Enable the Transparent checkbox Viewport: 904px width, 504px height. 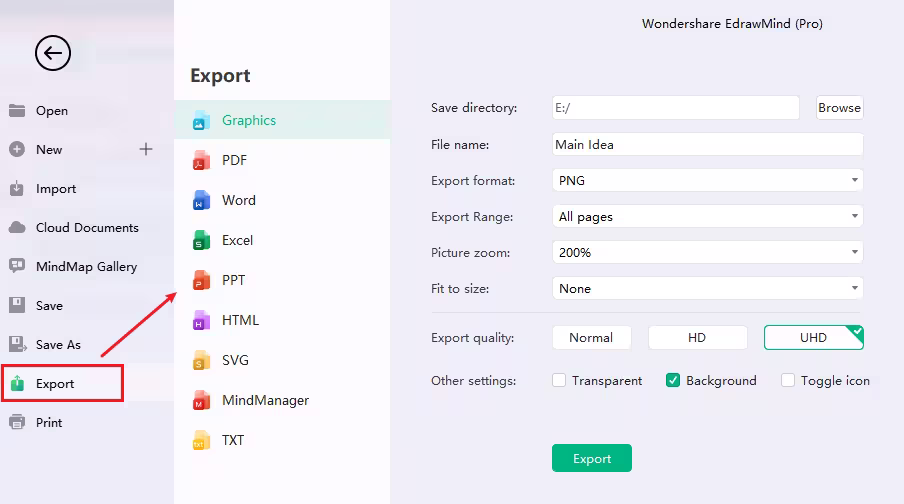coord(559,380)
